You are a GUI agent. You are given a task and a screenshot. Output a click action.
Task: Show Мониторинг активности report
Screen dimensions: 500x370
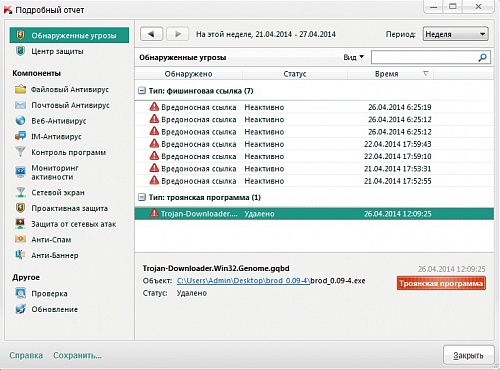pos(55,172)
